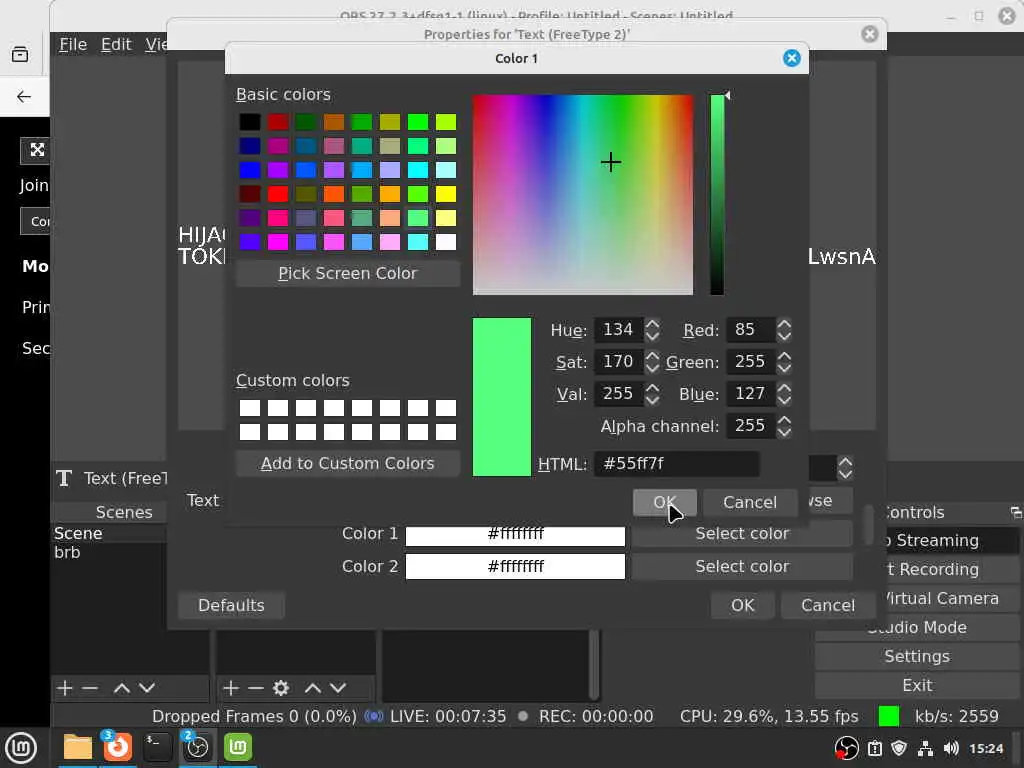Remove selected scene with minus icon

[x=90, y=688]
